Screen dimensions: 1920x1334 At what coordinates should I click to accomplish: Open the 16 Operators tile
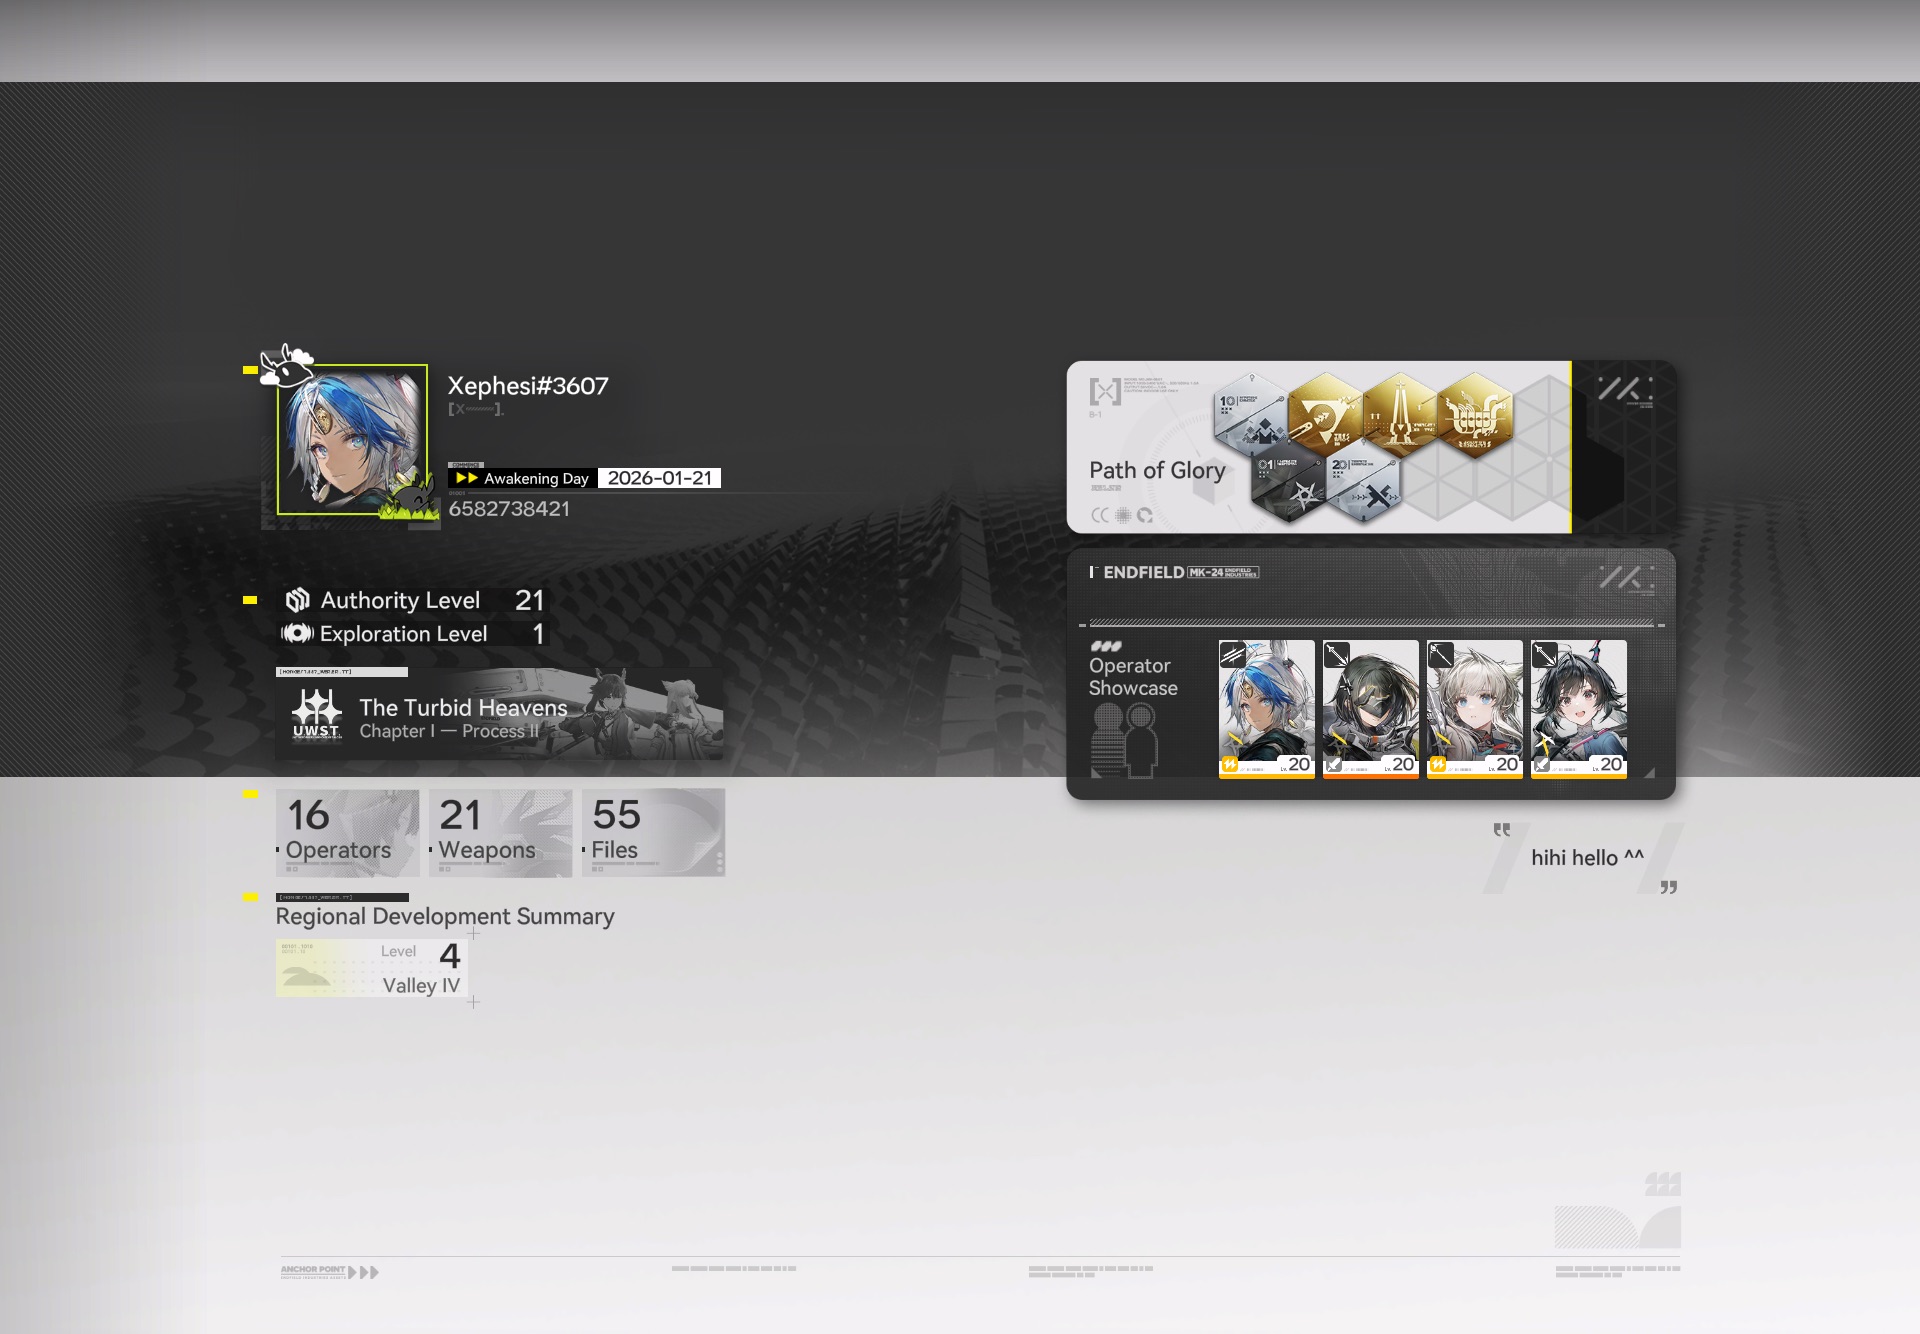pos(347,832)
